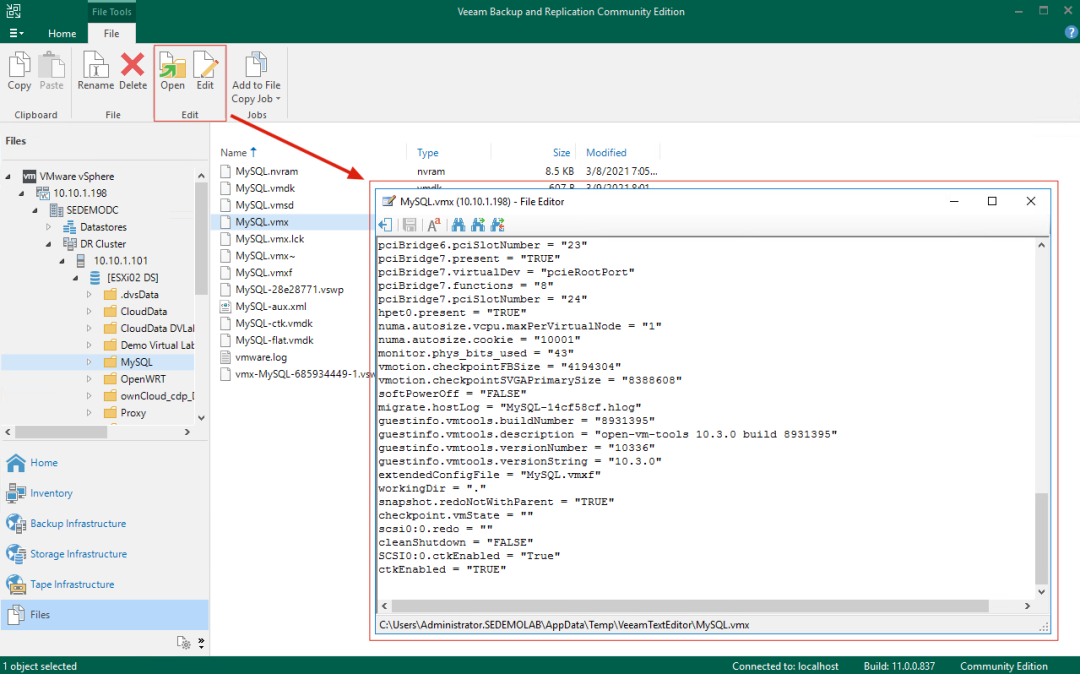Click the Copy icon in the Clipboard group
This screenshot has width=1080, height=674.
pos(19,65)
